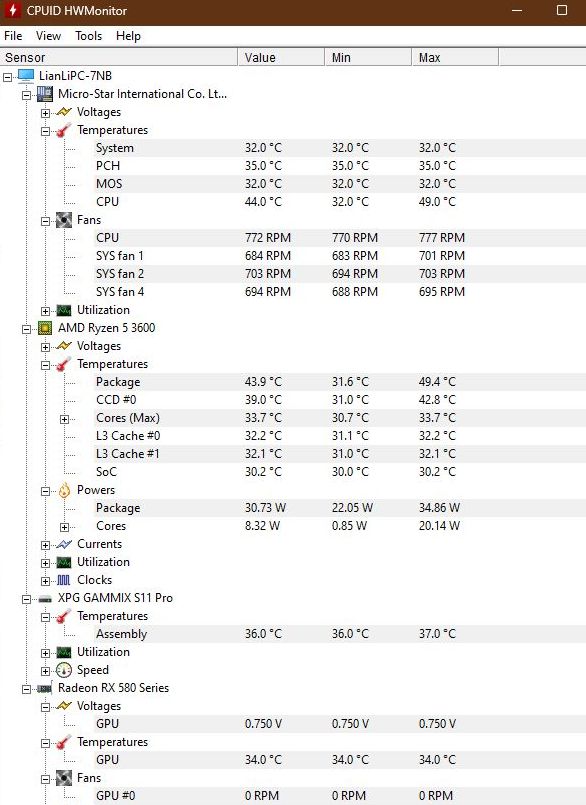Collapse the AMD Ryzen 5 3600 node

pos(26,329)
